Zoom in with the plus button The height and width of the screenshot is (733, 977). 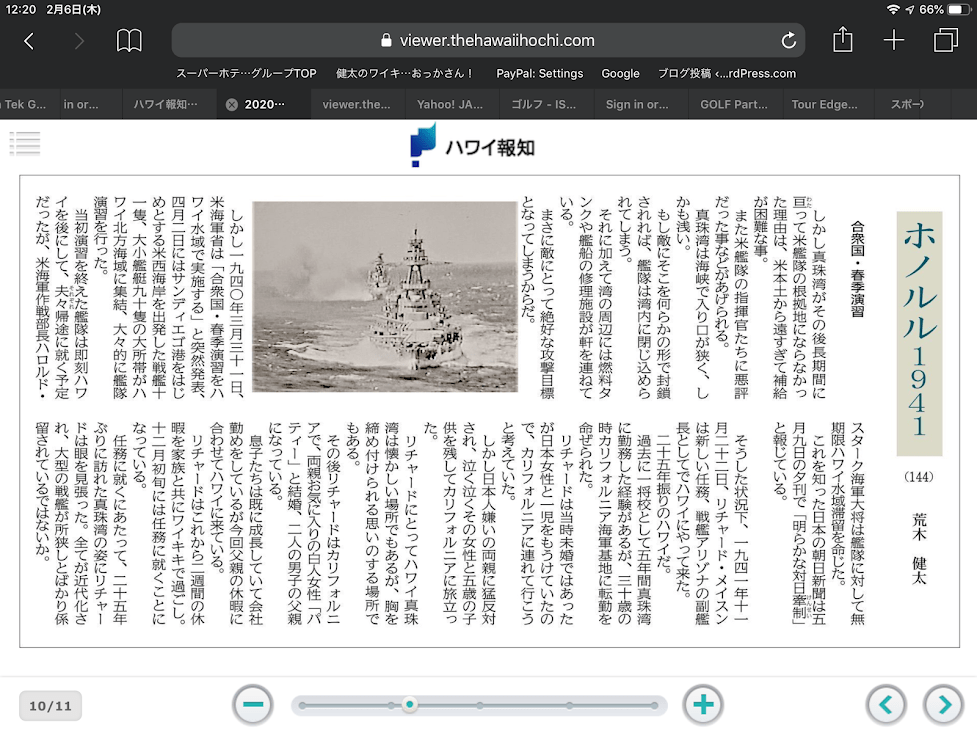coord(703,705)
